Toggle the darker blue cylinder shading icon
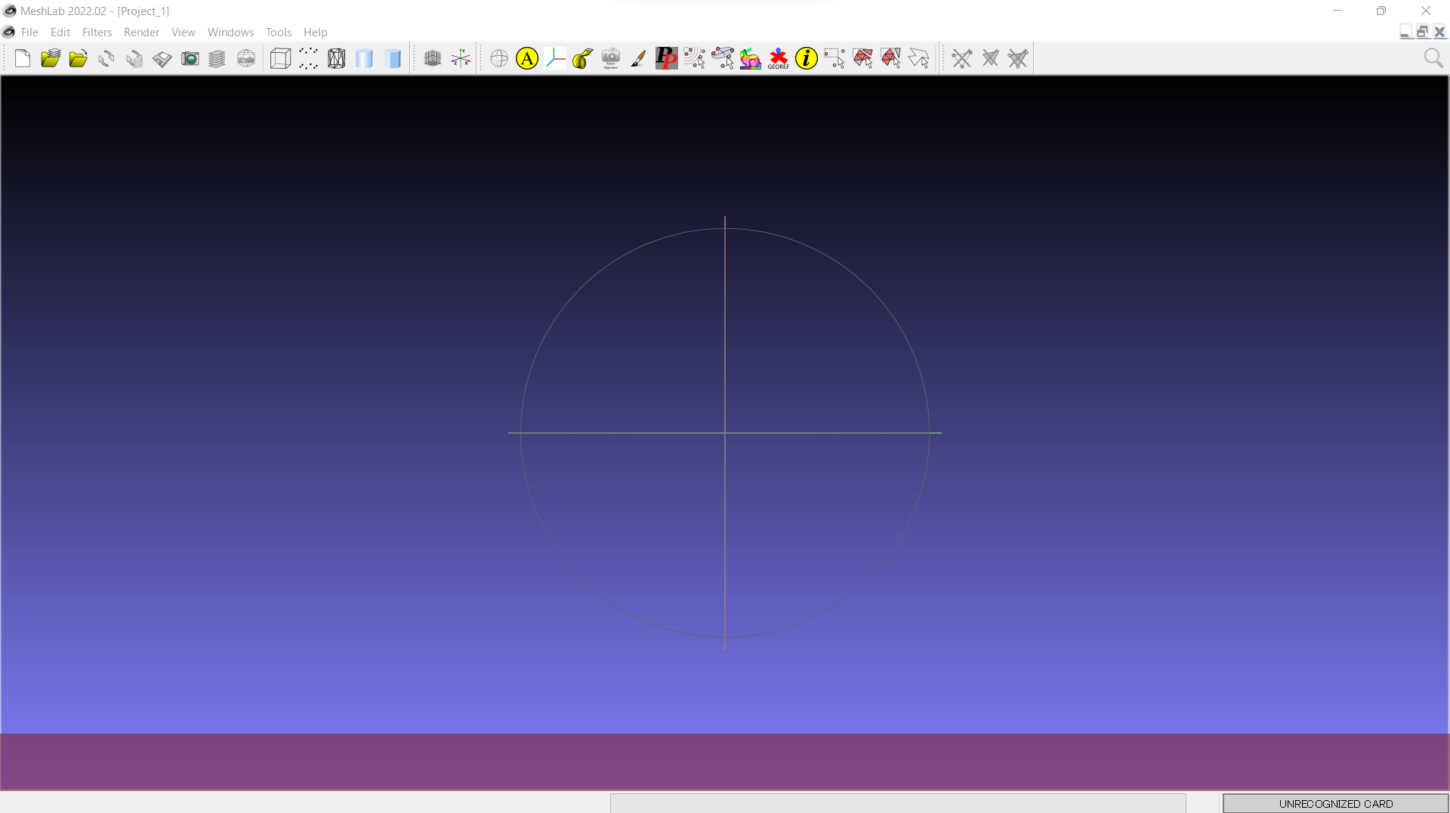The height and width of the screenshot is (813, 1450). [x=393, y=59]
